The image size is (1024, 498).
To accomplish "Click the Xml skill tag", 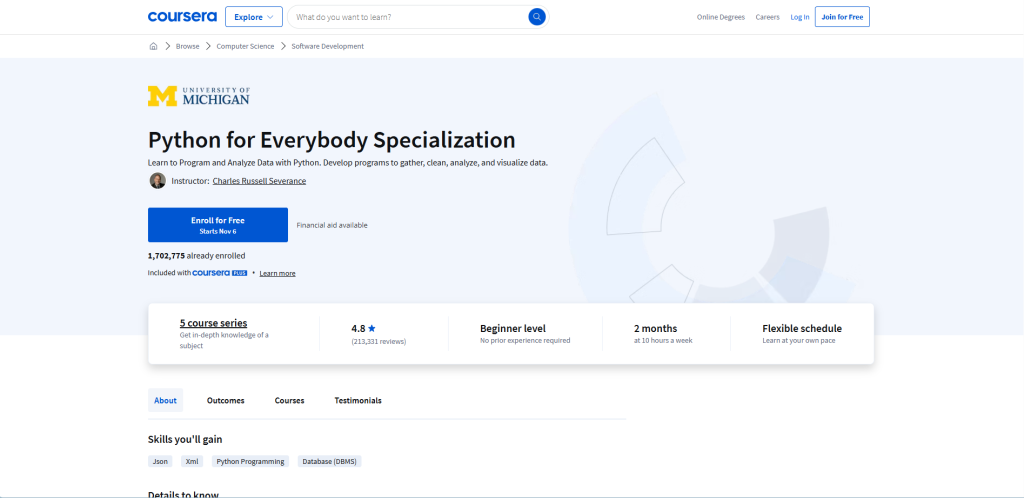I will [x=192, y=461].
